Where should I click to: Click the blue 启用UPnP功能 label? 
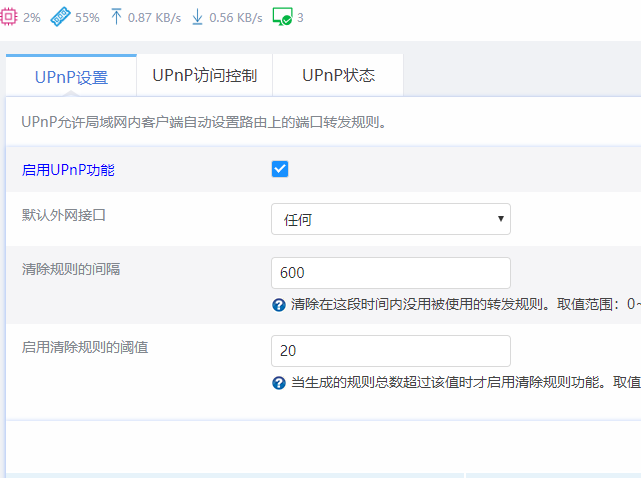(68, 170)
